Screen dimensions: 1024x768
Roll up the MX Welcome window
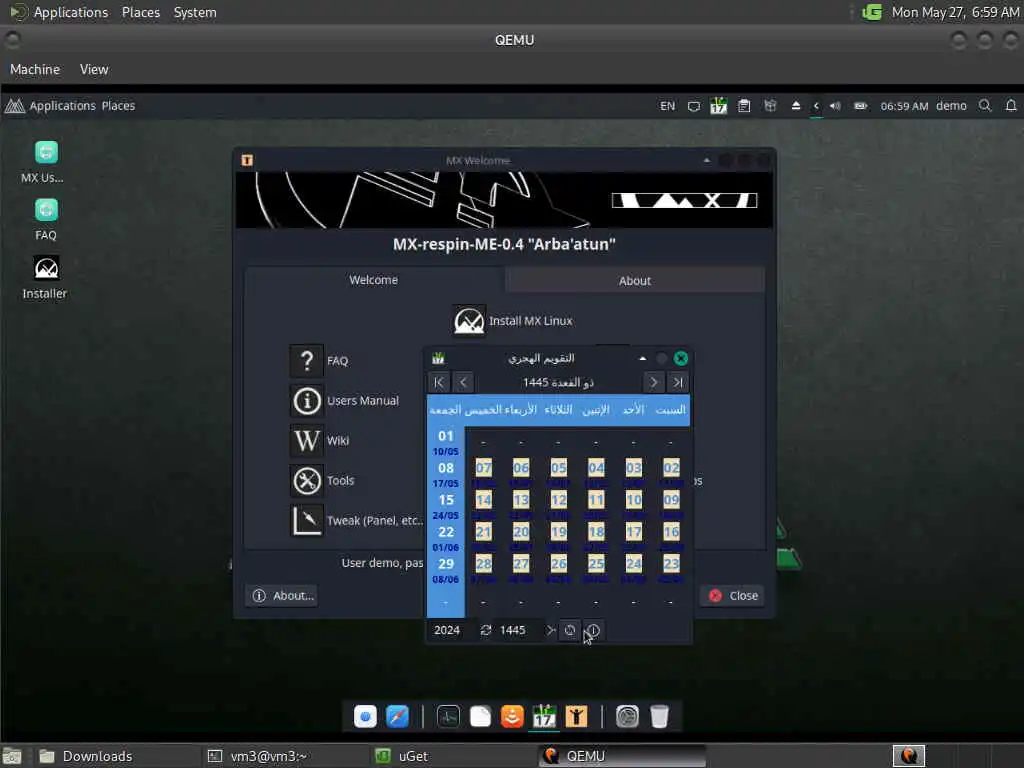click(x=707, y=160)
